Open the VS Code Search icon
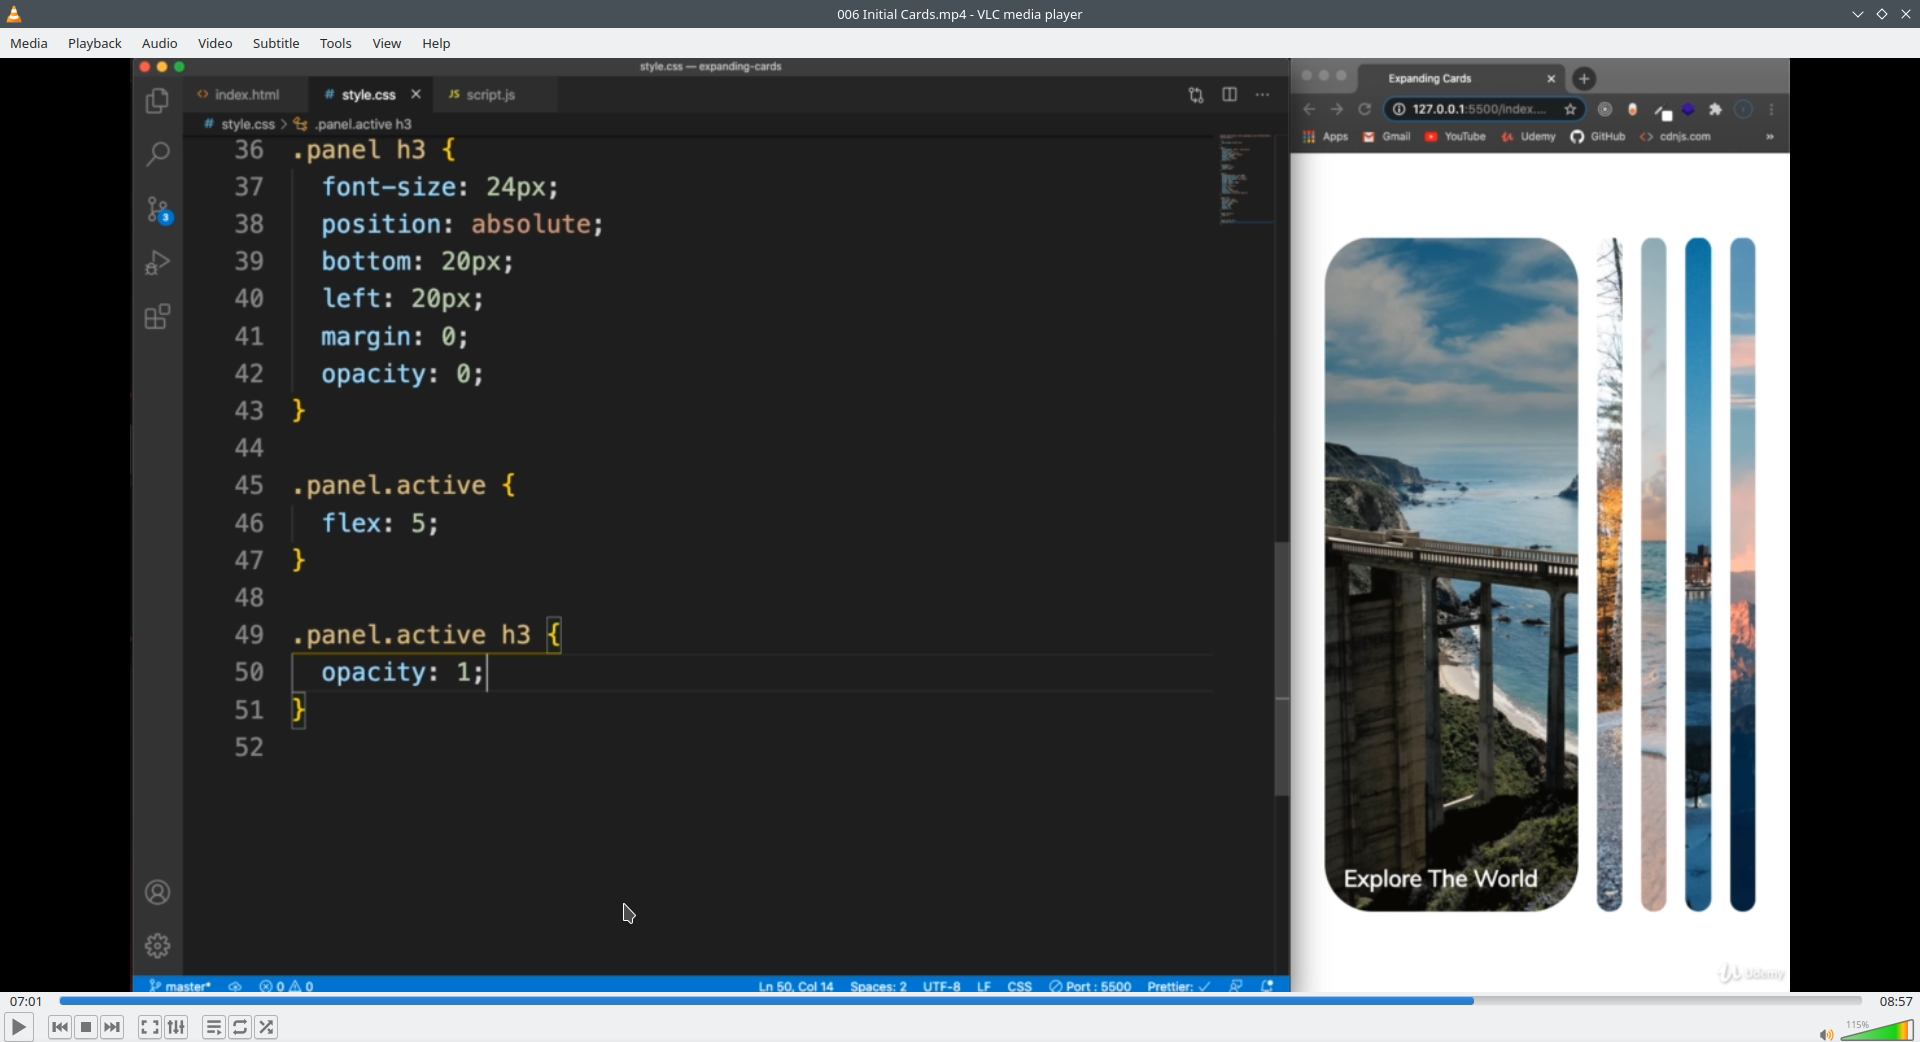The height and width of the screenshot is (1042, 1920). click(x=157, y=154)
